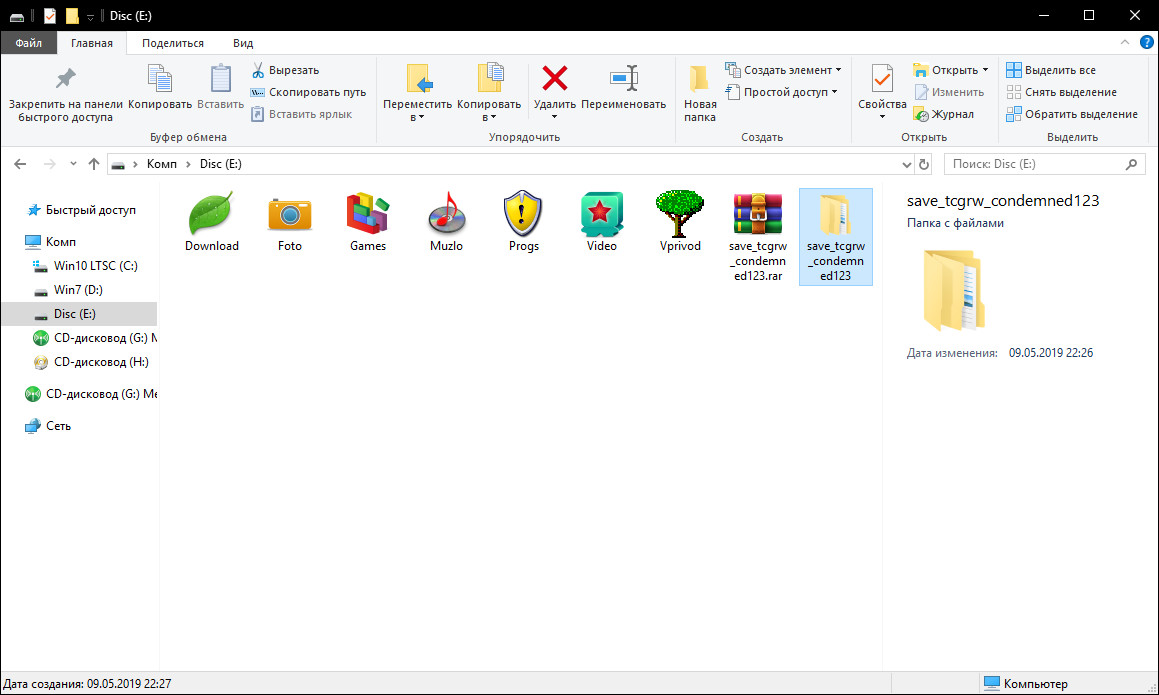
Task: Switch to the View ribbon tab
Action: [243, 43]
